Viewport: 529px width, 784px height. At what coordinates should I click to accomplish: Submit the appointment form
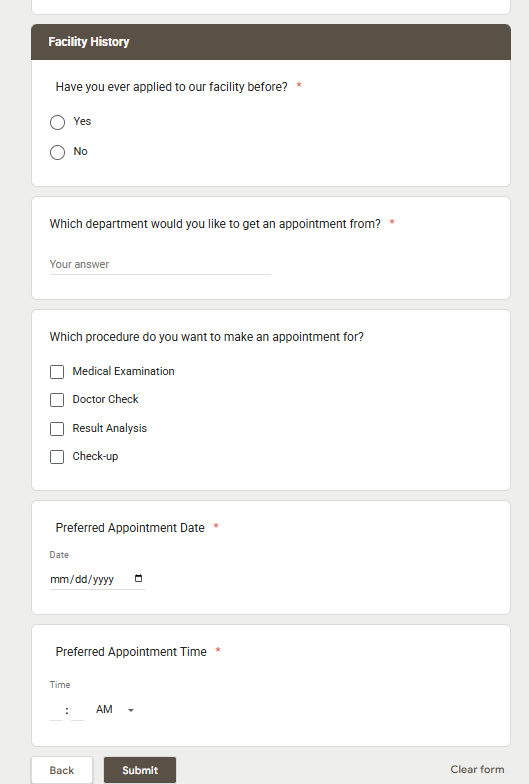[140, 770]
